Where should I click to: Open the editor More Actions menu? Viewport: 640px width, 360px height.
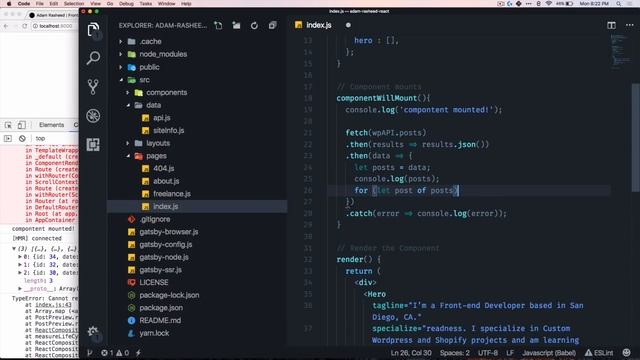[629, 25]
